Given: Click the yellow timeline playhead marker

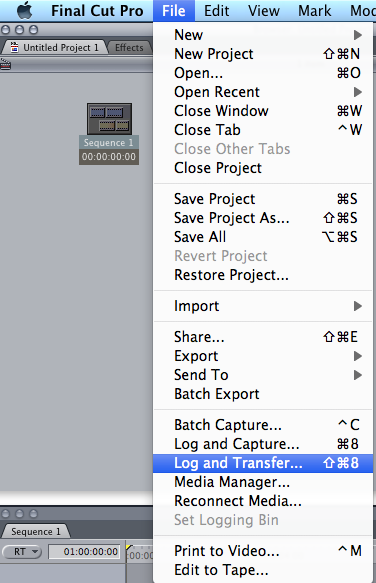Looking at the screenshot, I should [x=129, y=548].
